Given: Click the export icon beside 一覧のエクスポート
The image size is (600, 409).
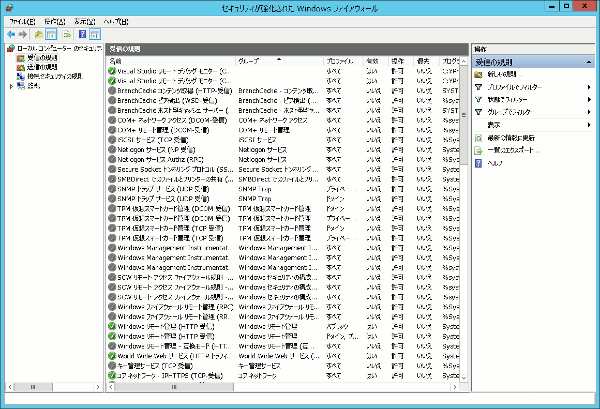Looking at the screenshot, I should click(478, 150).
